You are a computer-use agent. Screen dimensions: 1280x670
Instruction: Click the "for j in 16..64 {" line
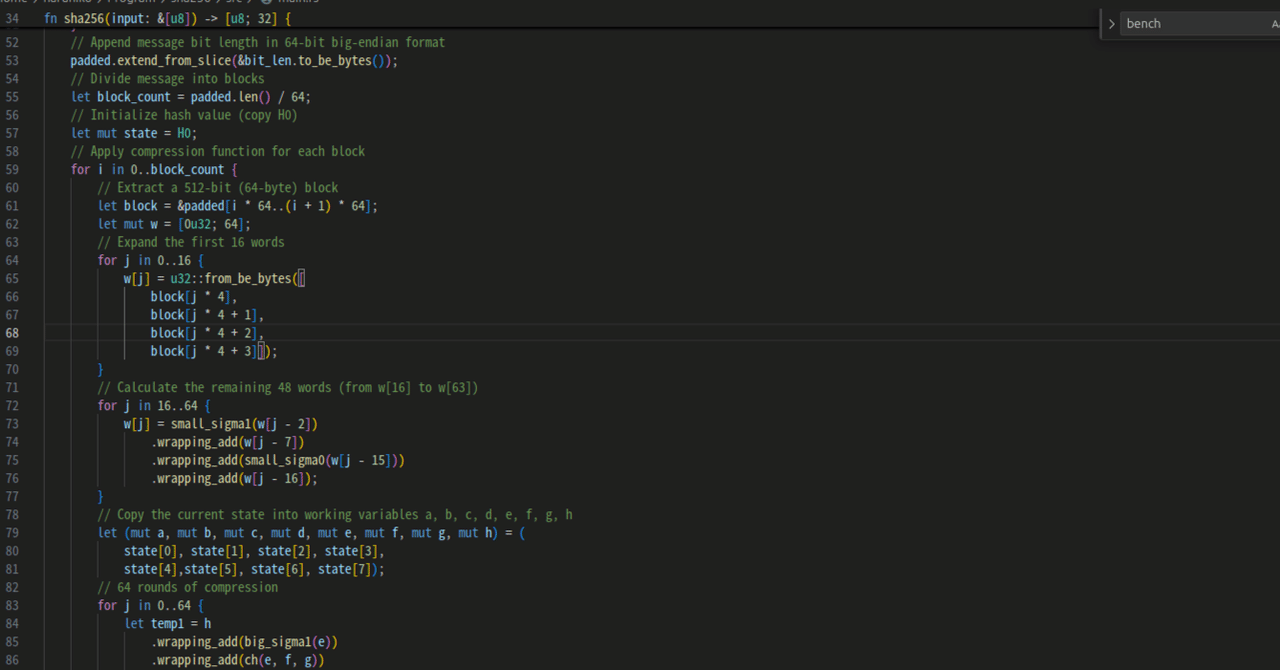pos(154,405)
